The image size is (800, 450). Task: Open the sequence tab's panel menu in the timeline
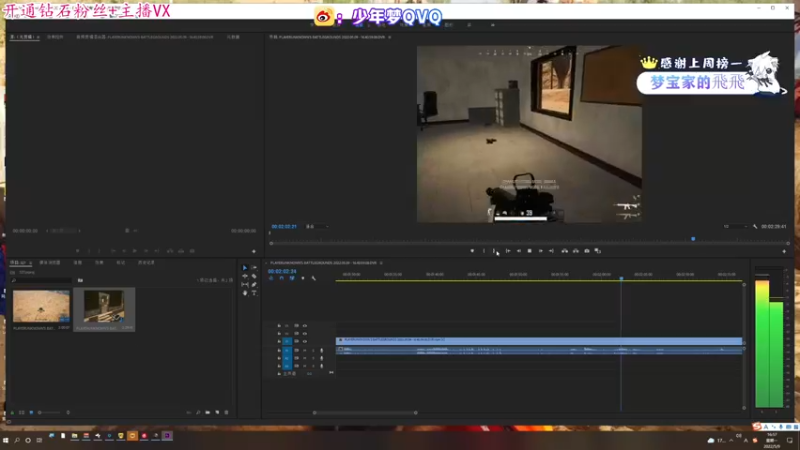tap(381, 263)
